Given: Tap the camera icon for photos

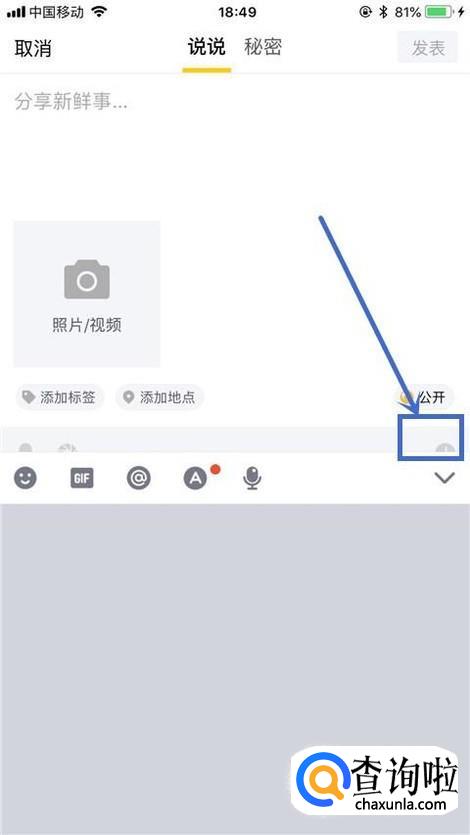Looking at the screenshot, I should pos(87,279).
